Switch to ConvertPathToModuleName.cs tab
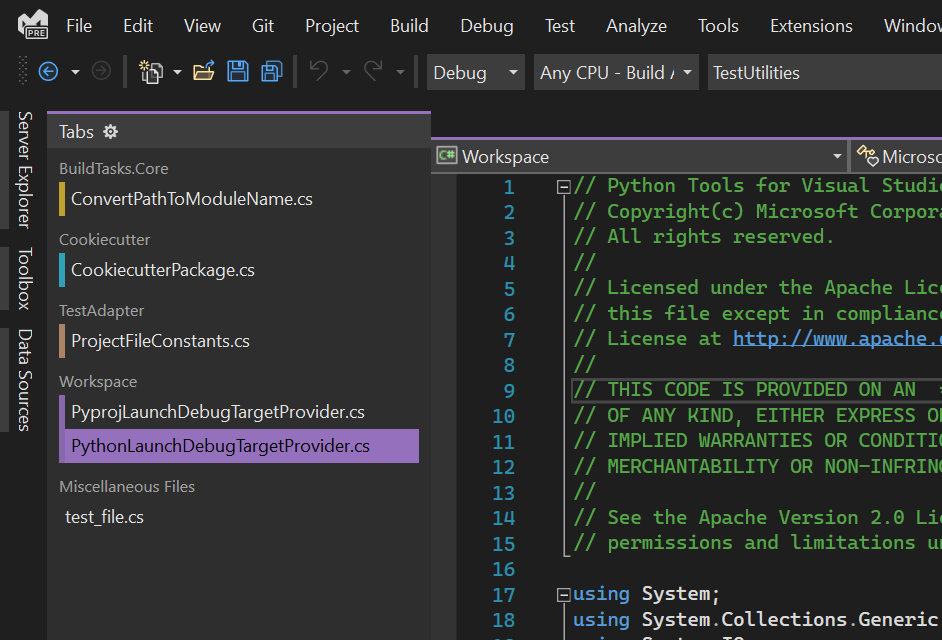942x640 pixels. pyautogui.click(x=191, y=199)
